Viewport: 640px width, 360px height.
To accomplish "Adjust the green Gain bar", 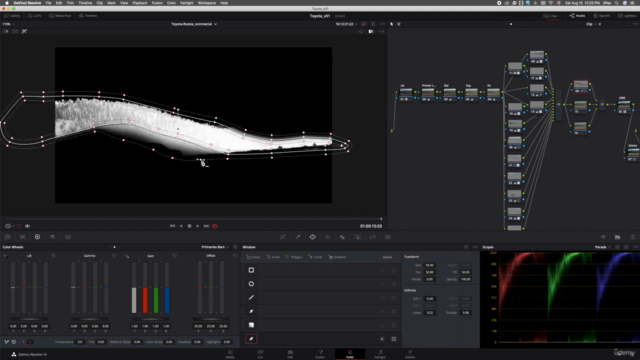I will pos(156,288).
